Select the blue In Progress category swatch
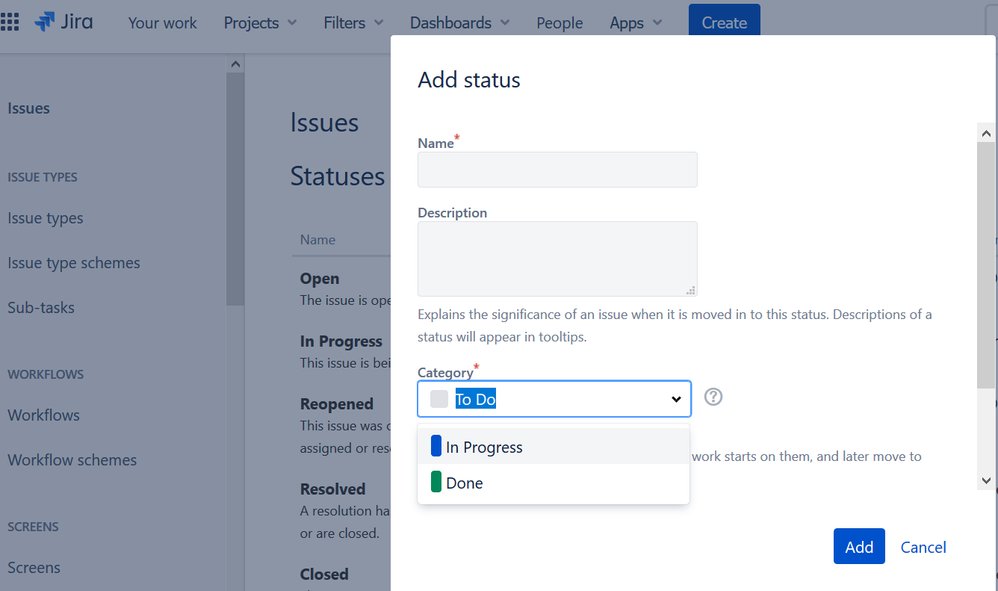998x591 pixels. [x=436, y=446]
